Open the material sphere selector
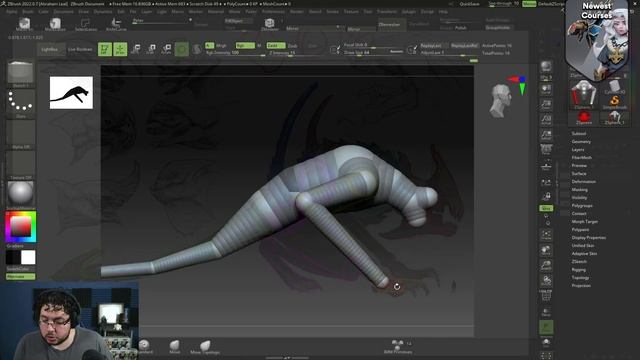The image size is (640, 360). coord(20,194)
